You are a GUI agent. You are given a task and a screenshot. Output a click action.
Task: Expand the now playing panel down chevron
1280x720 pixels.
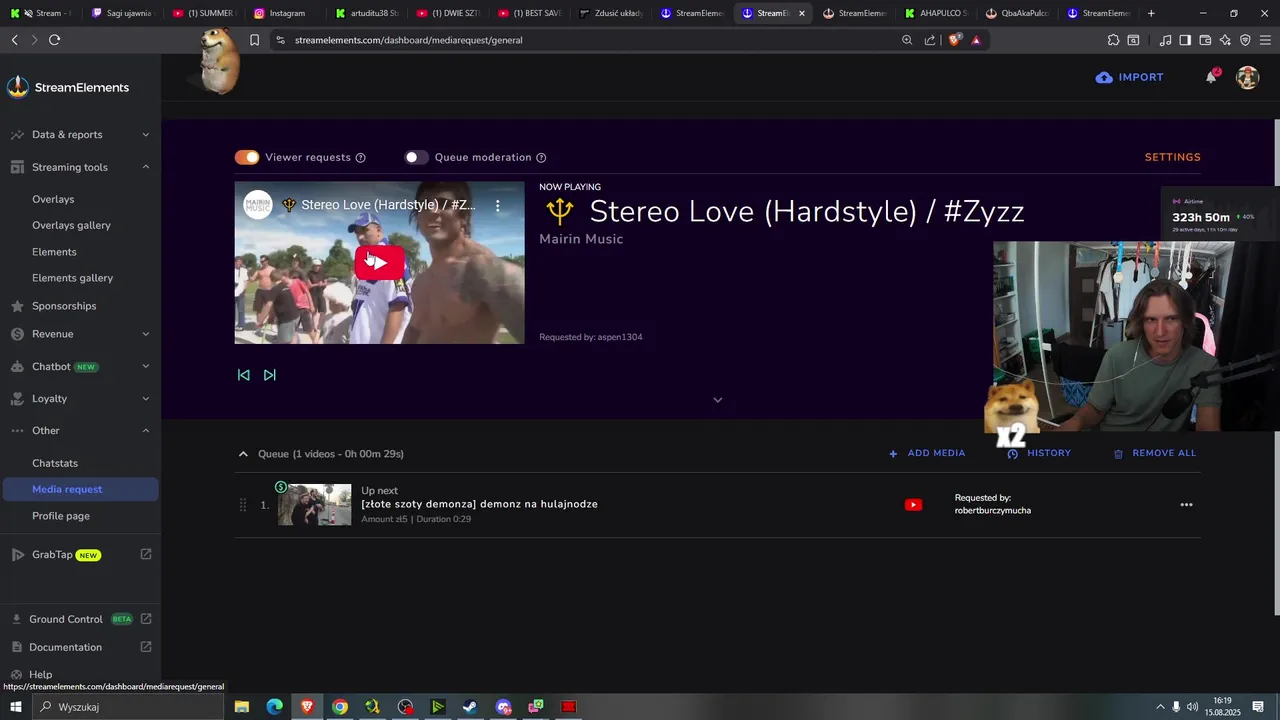pyautogui.click(x=717, y=400)
